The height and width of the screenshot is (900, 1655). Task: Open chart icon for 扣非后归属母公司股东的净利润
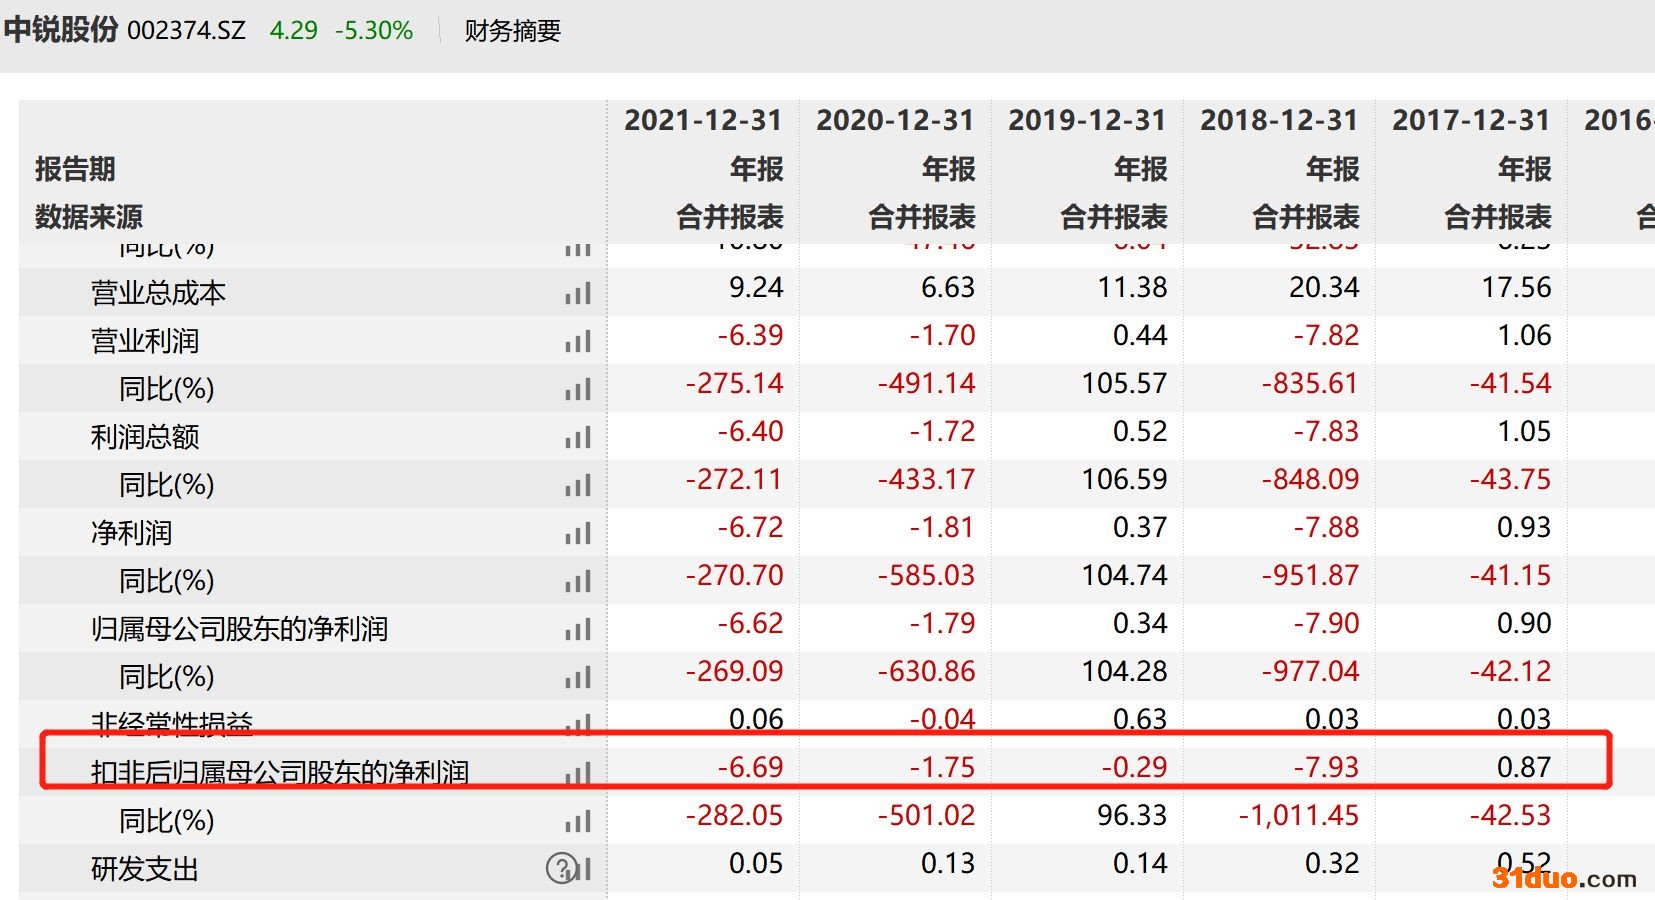click(577, 773)
